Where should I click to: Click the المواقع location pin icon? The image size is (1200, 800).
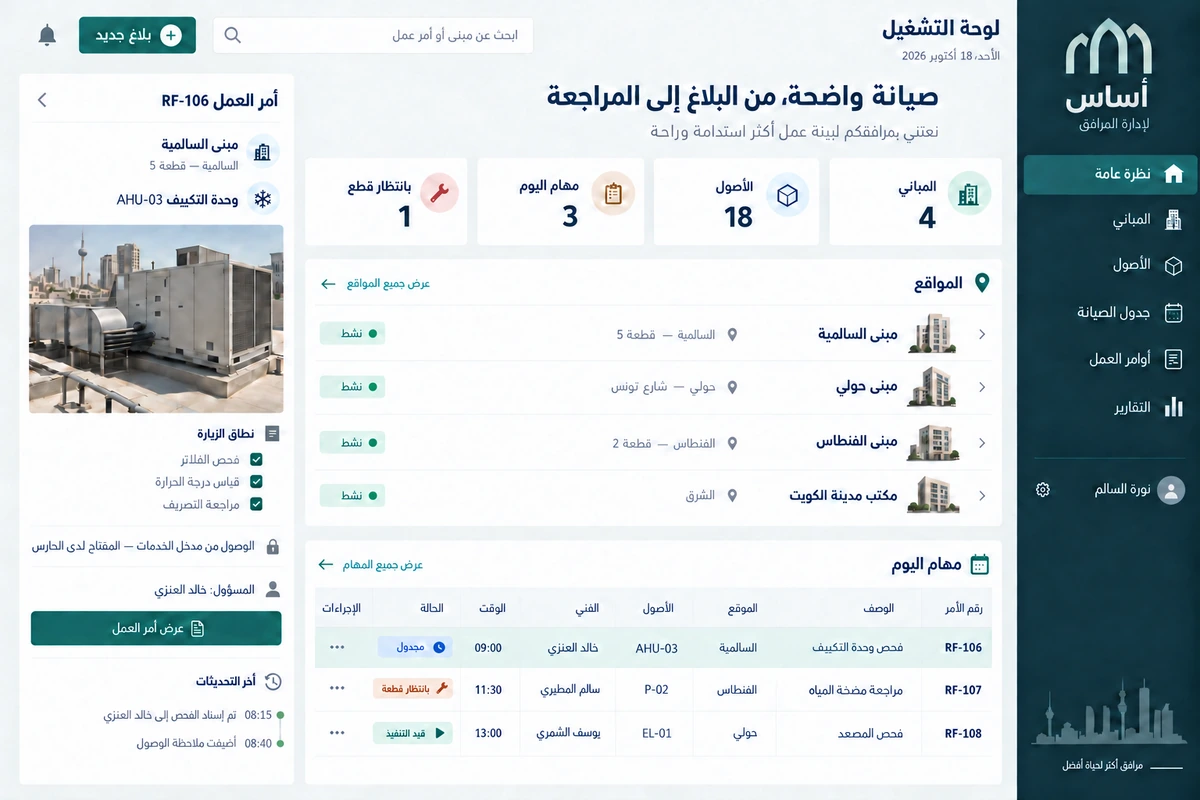pos(981,283)
